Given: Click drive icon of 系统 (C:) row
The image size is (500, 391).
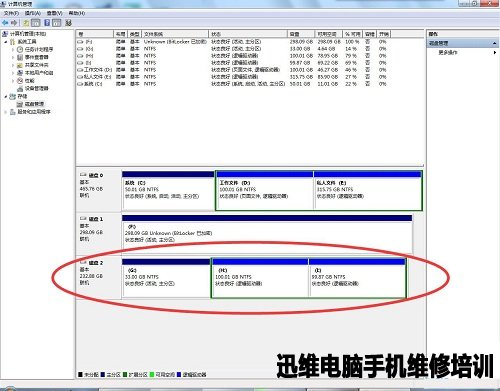Looking at the screenshot, I should [80, 84].
